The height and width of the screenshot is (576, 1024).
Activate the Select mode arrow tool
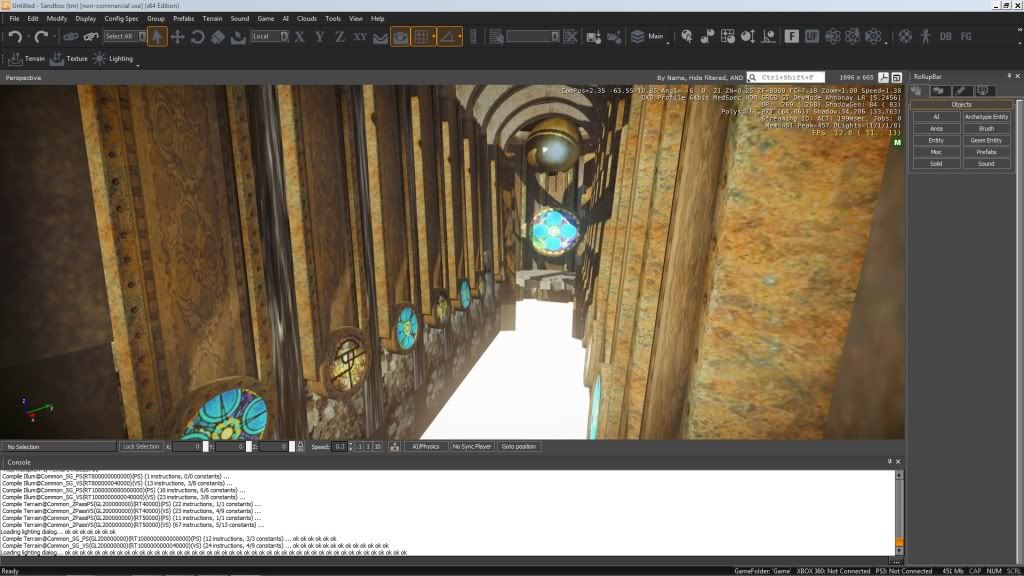[x=157, y=37]
